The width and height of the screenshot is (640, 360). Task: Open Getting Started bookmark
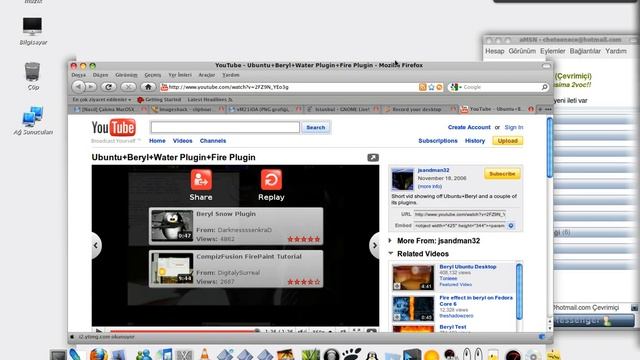(x=160, y=100)
